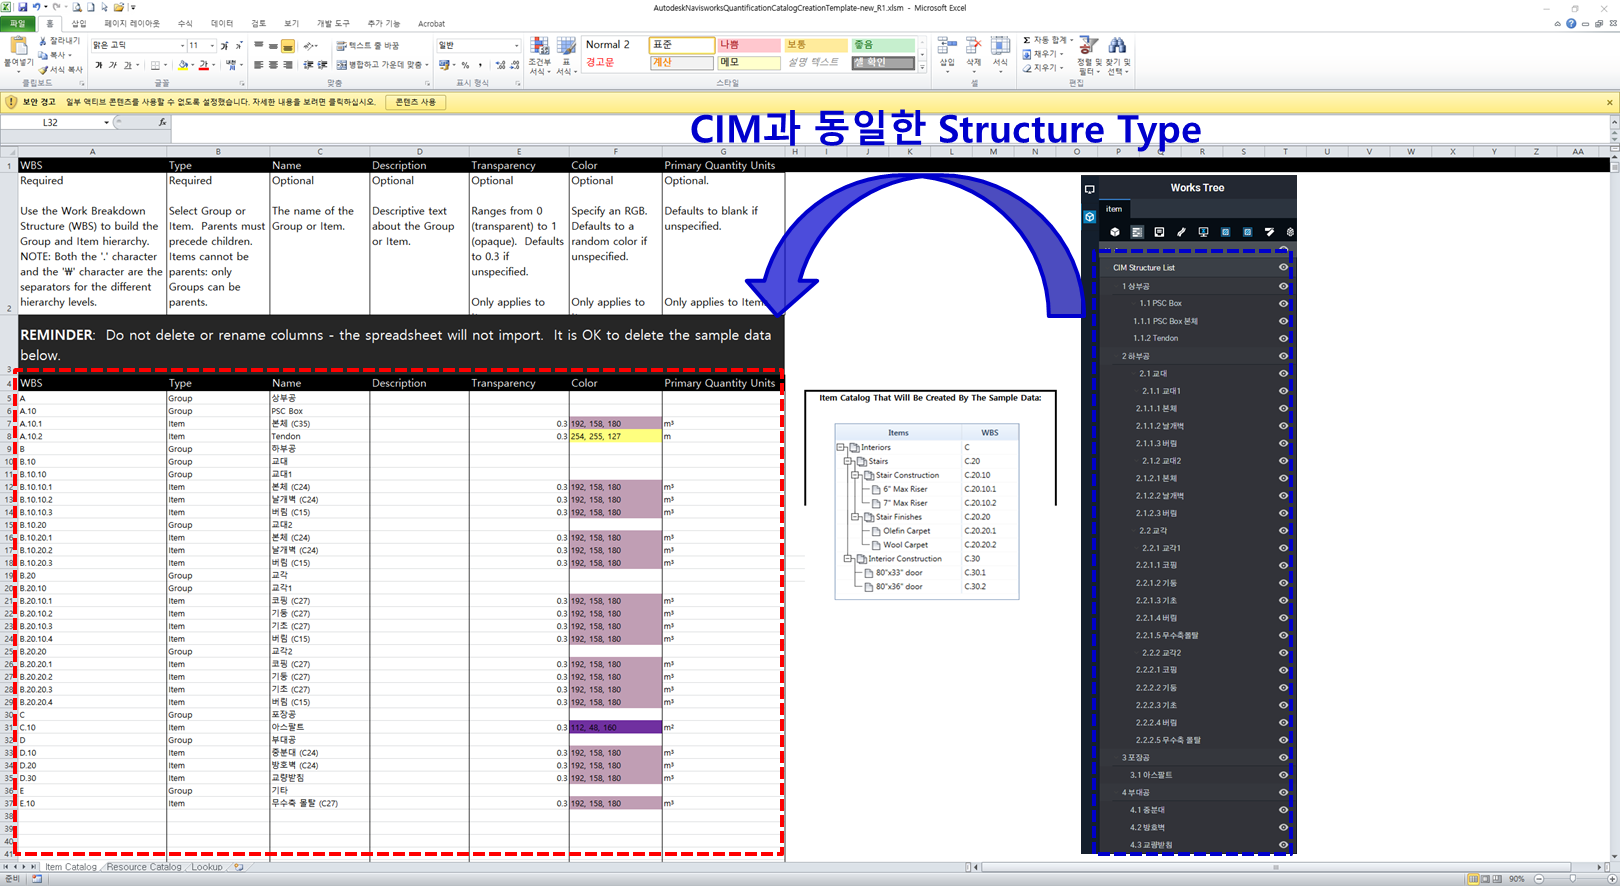Hide the 1.1.2 Tendon tree item
Screen dimensions: 1620x886
pyautogui.click(x=1283, y=338)
